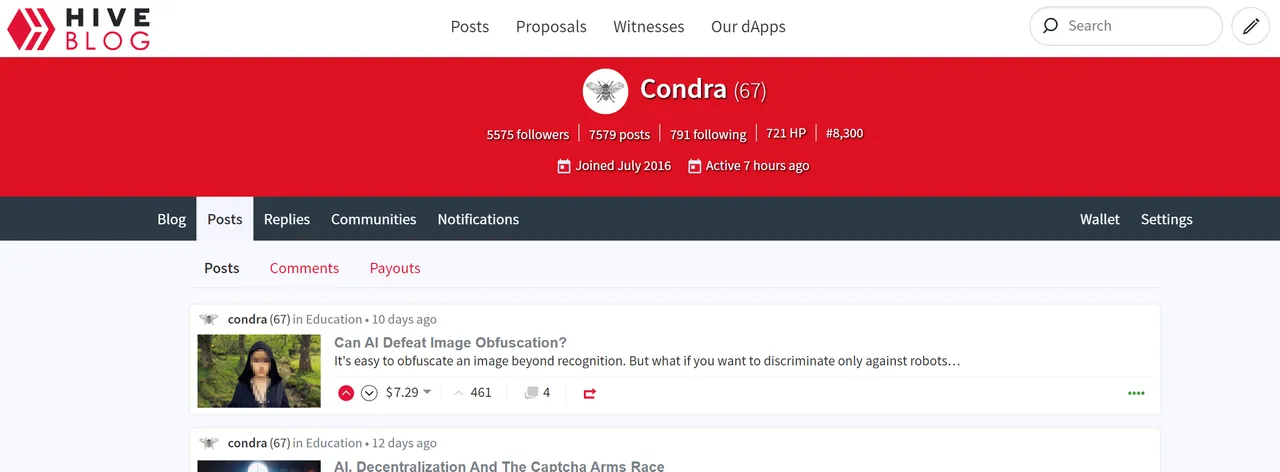This screenshot has height=472, width=1280.
Task: Open the Settings tab
Action: pyautogui.click(x=1167, y=219)
